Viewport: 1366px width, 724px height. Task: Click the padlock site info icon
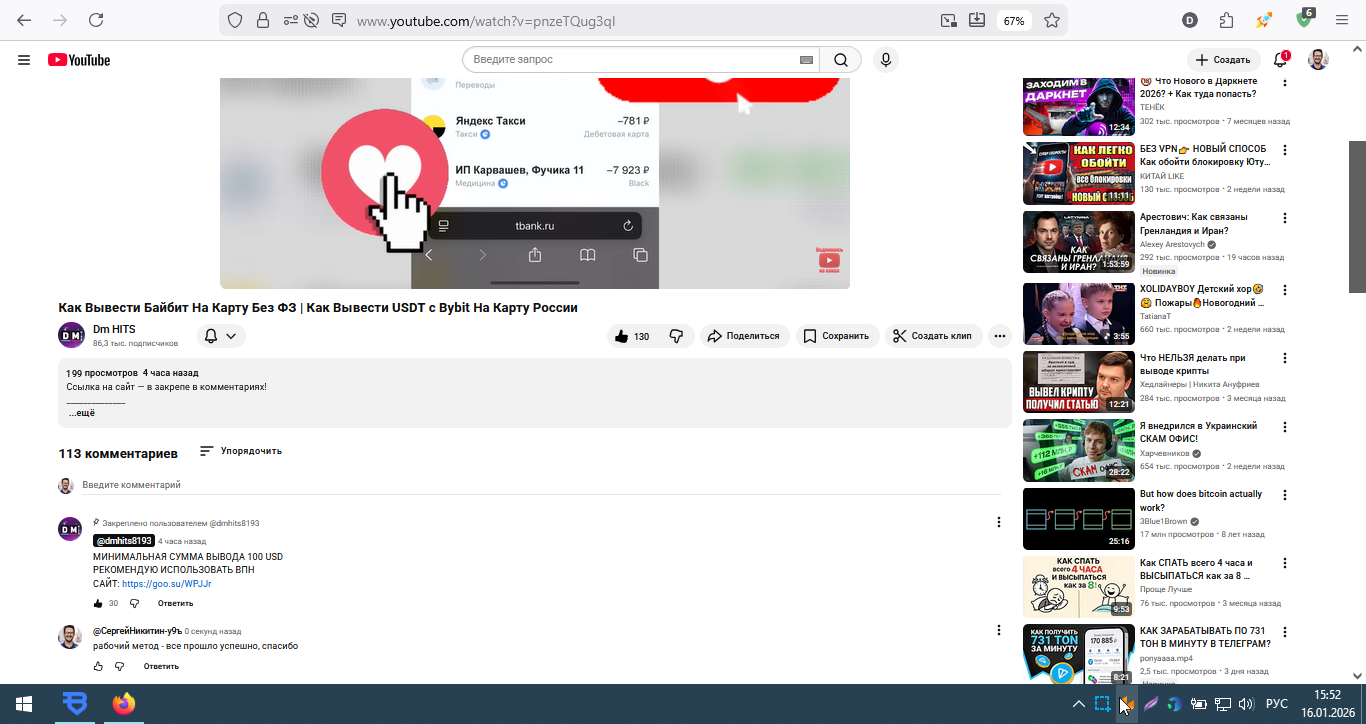[x=262, y=20]
